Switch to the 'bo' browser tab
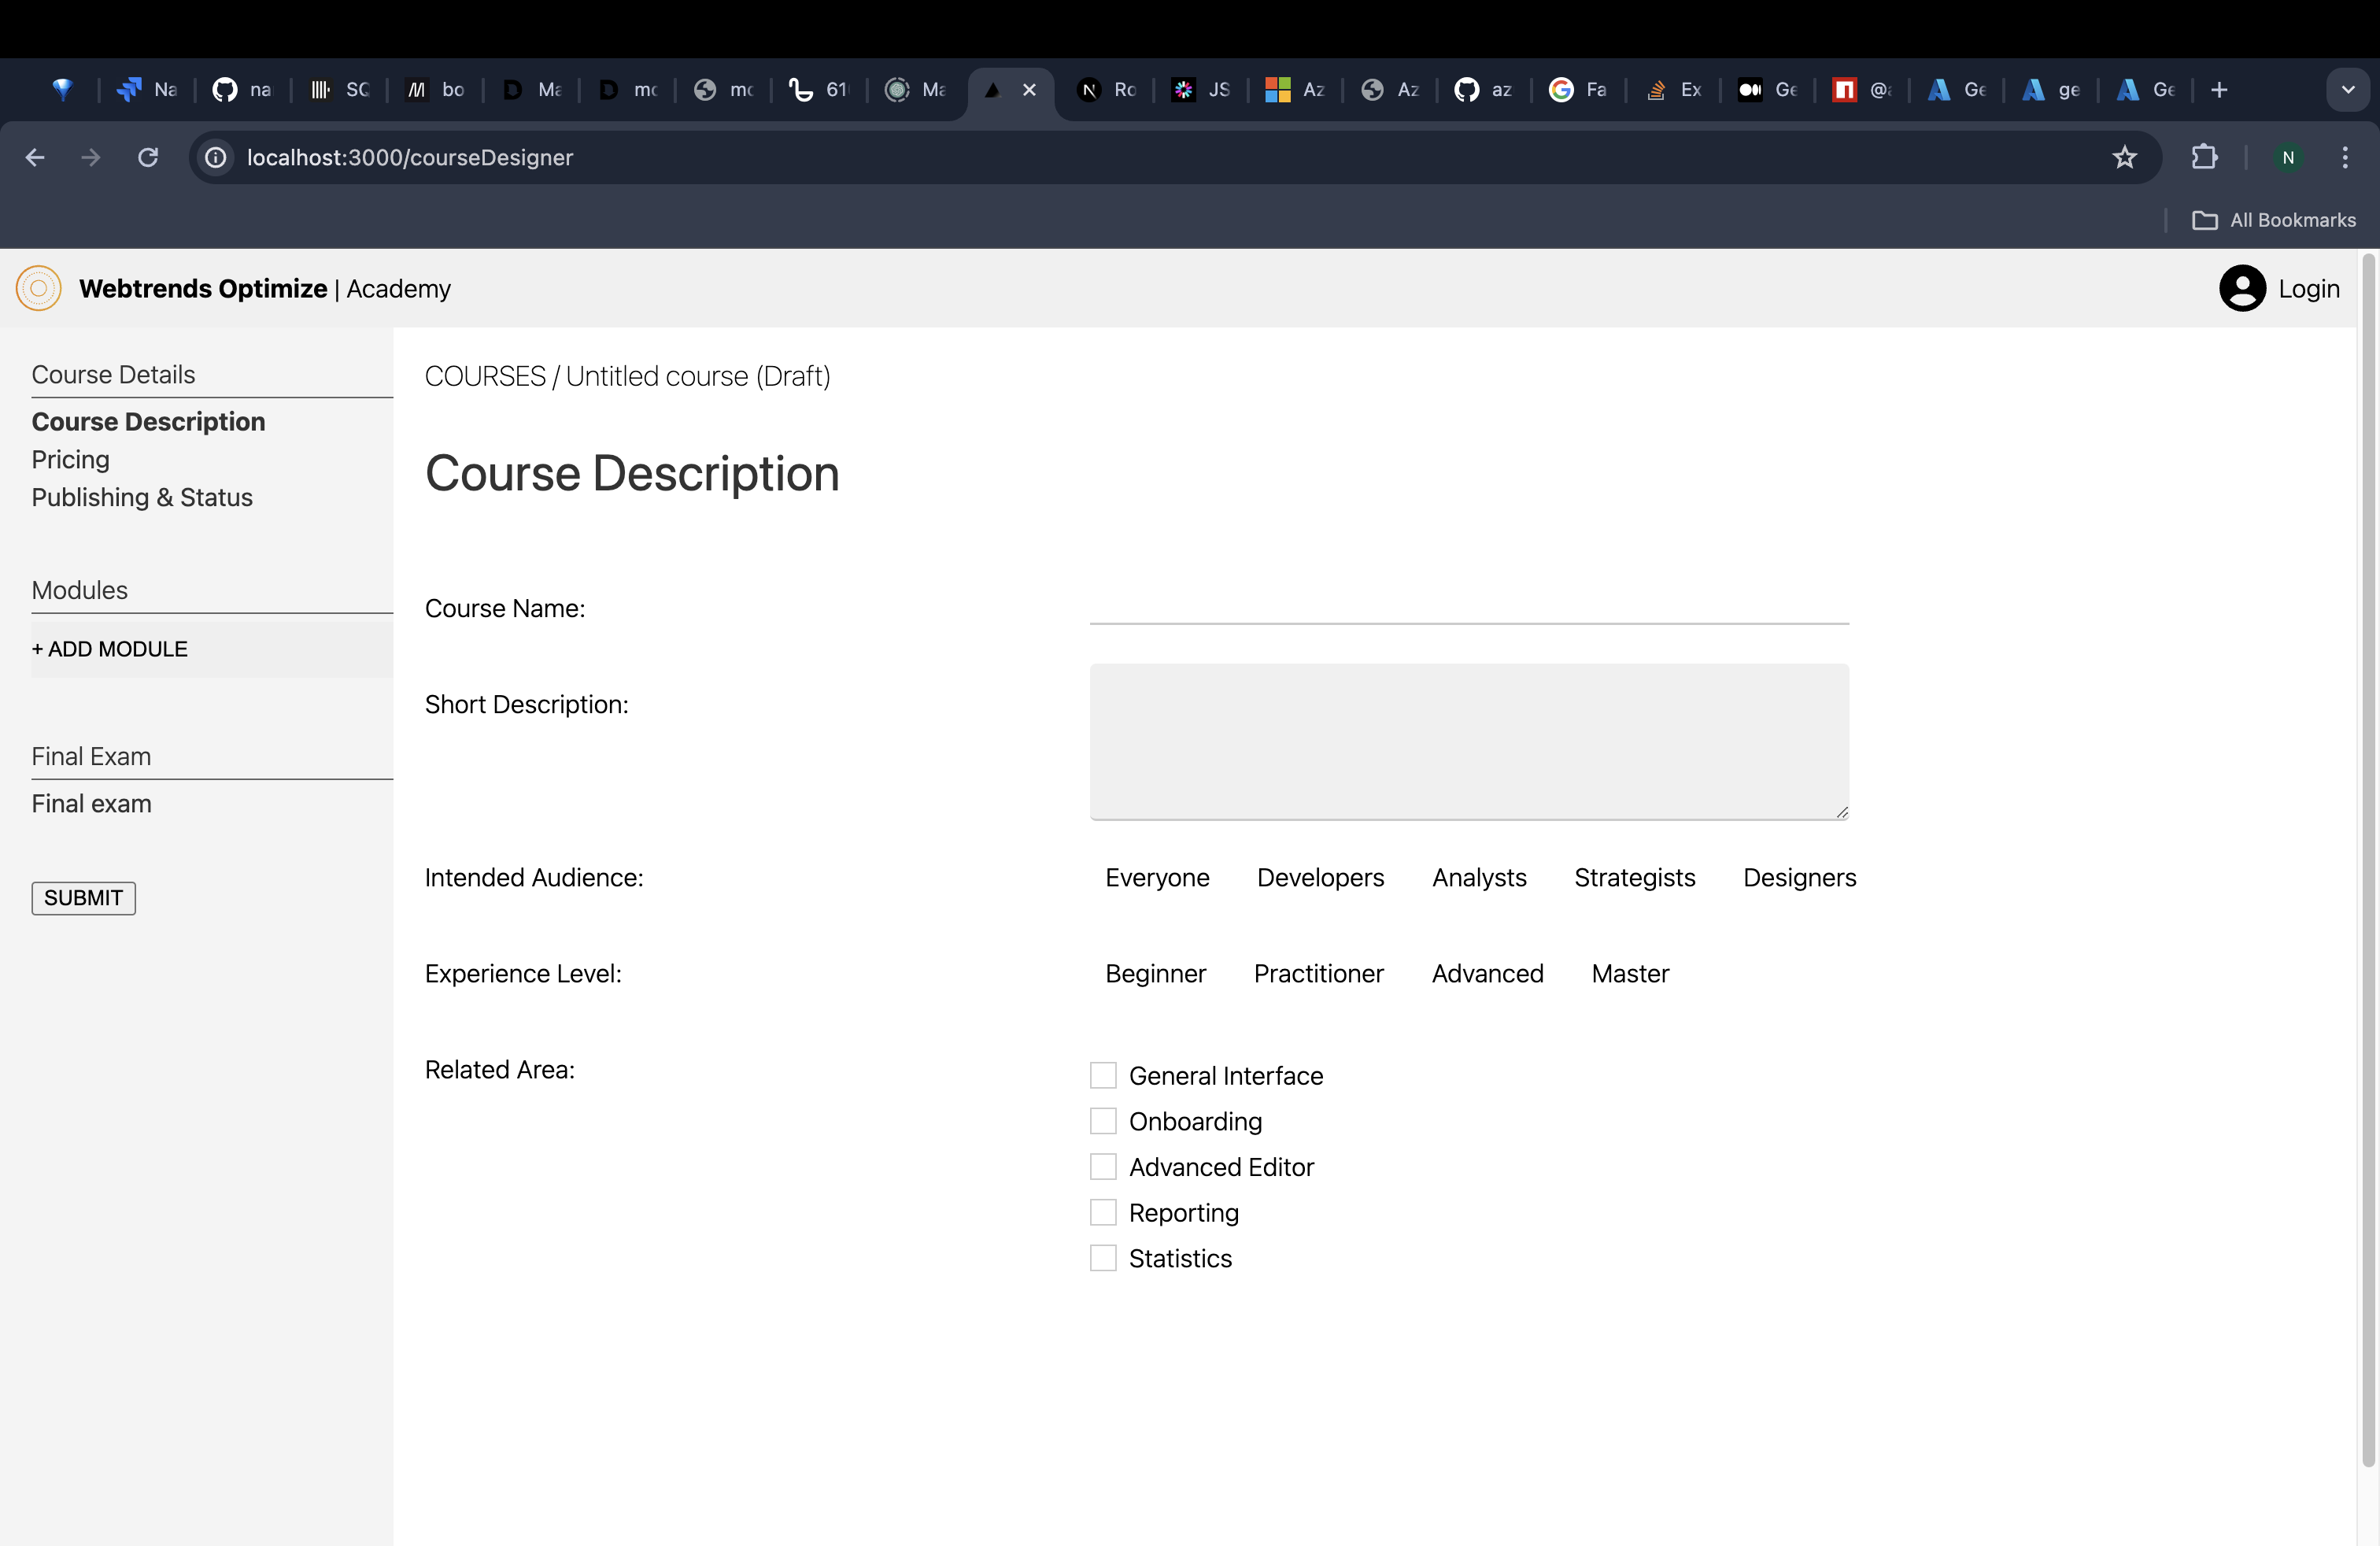Screen dimensions: 2380x1546 coord(435,90)
